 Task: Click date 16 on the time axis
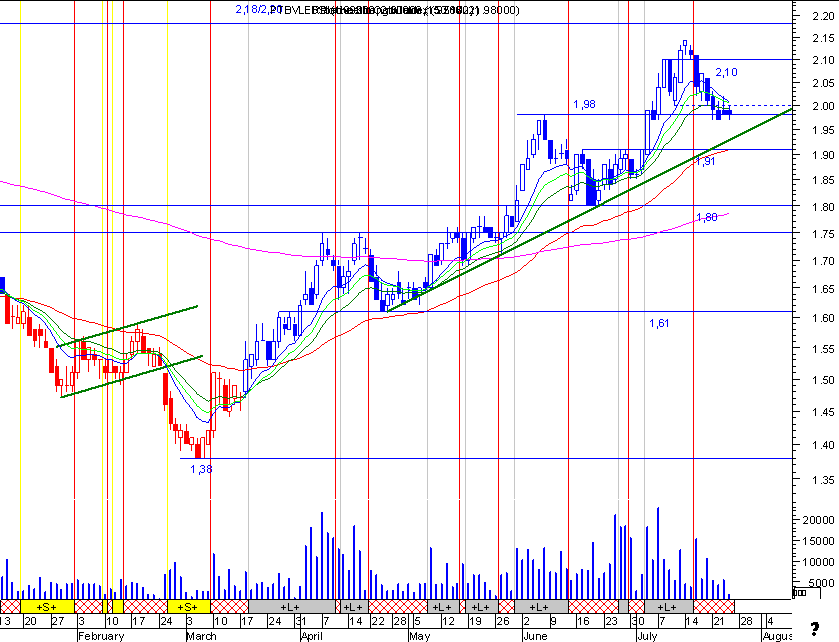(x=583, y=621)
